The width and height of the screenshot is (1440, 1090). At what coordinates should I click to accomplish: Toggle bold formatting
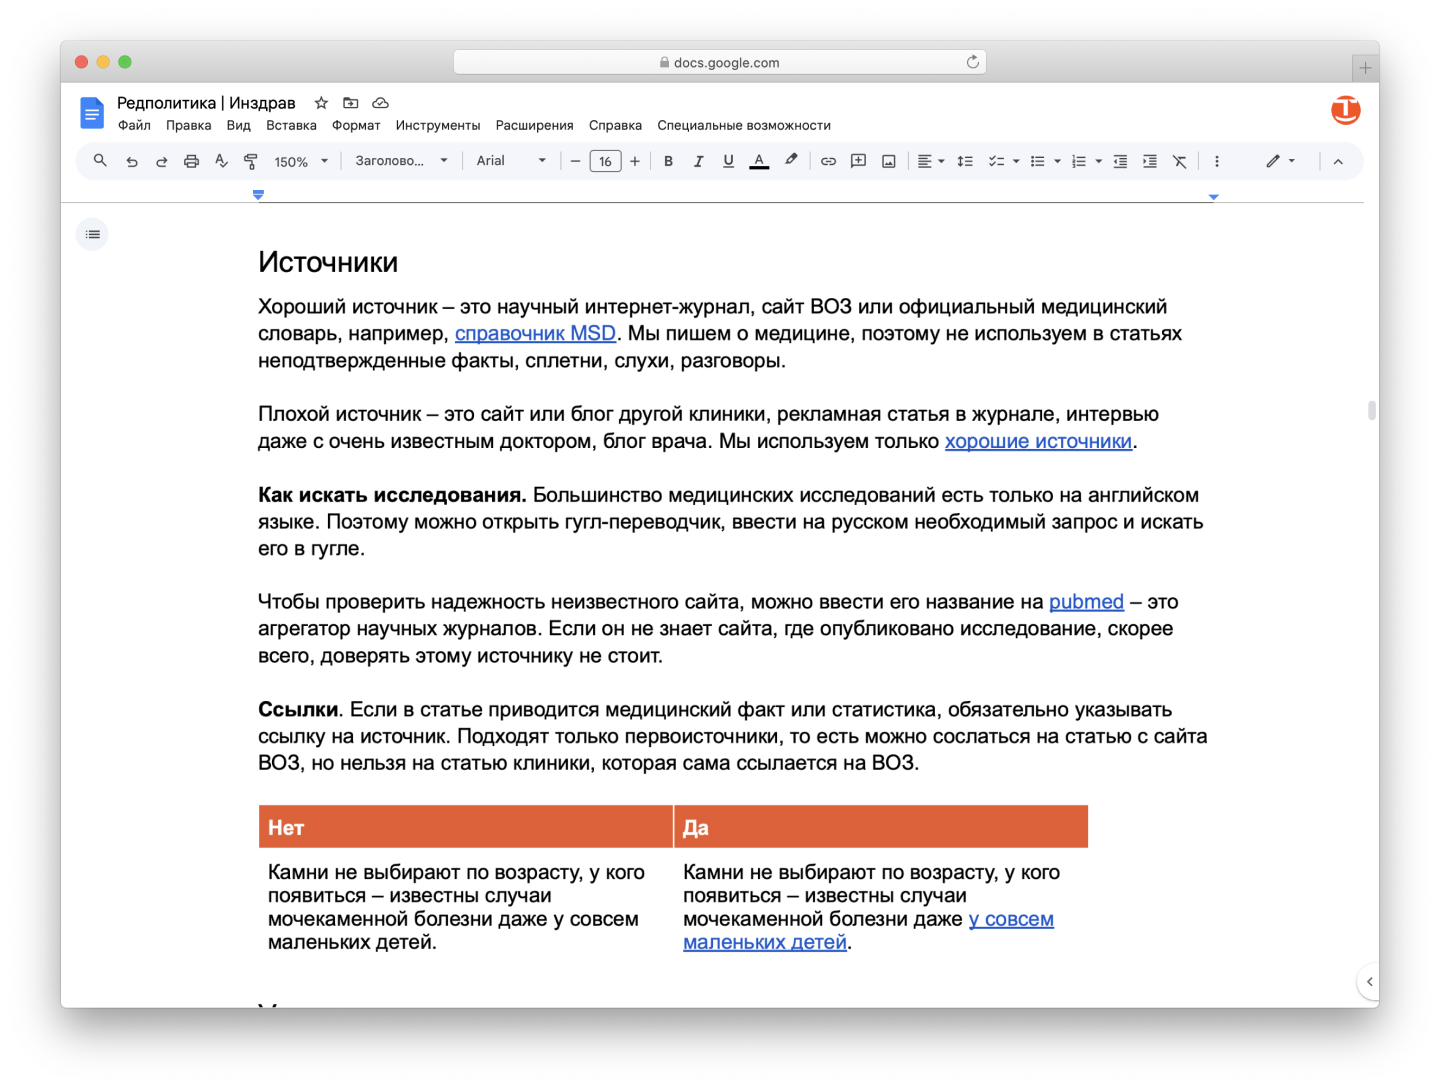(x=668, y=161)
